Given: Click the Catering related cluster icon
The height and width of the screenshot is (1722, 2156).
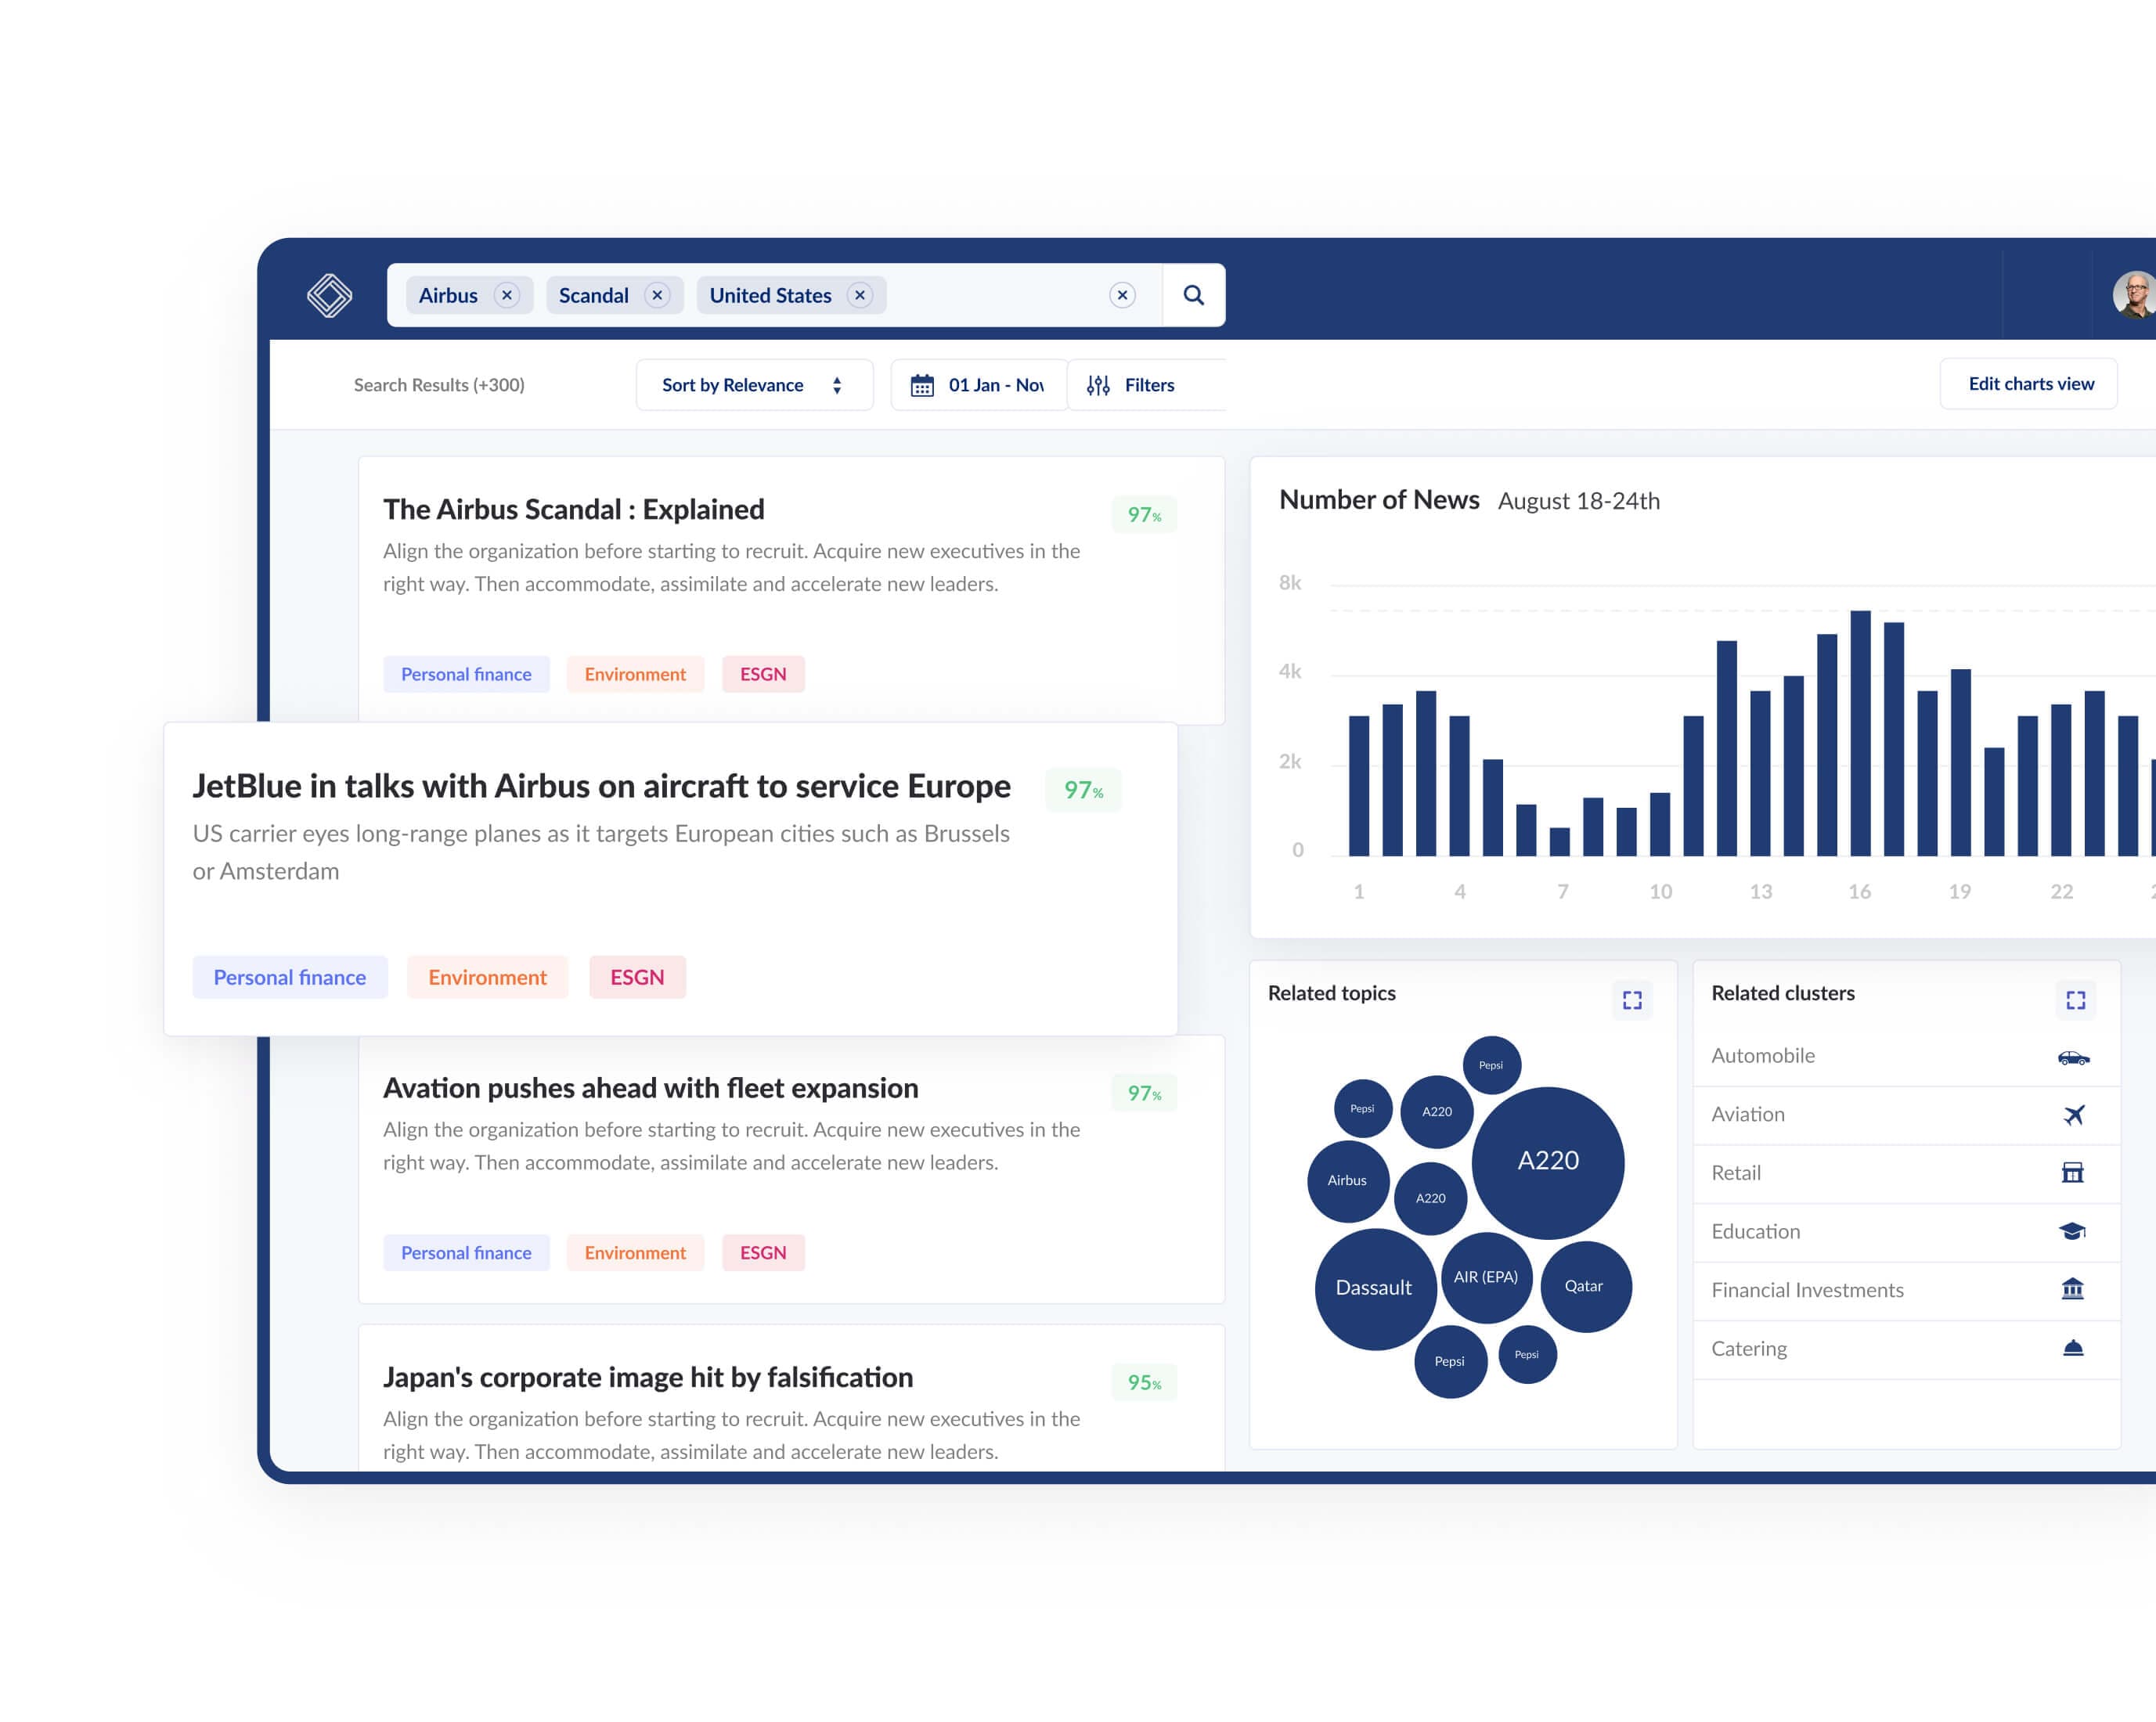Looking at the screenshot, I should click(x=2074, y=1349).
